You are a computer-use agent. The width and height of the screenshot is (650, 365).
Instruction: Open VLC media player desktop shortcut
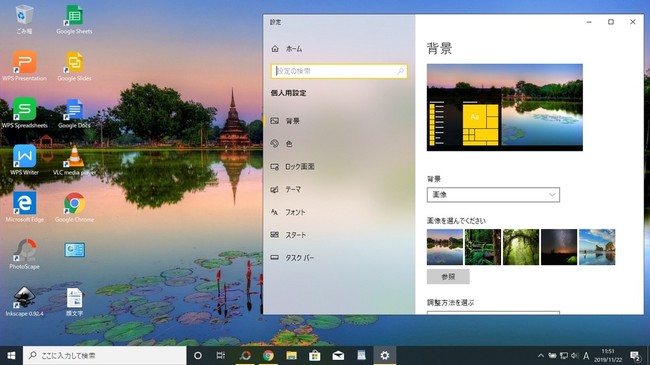point(75,160)
